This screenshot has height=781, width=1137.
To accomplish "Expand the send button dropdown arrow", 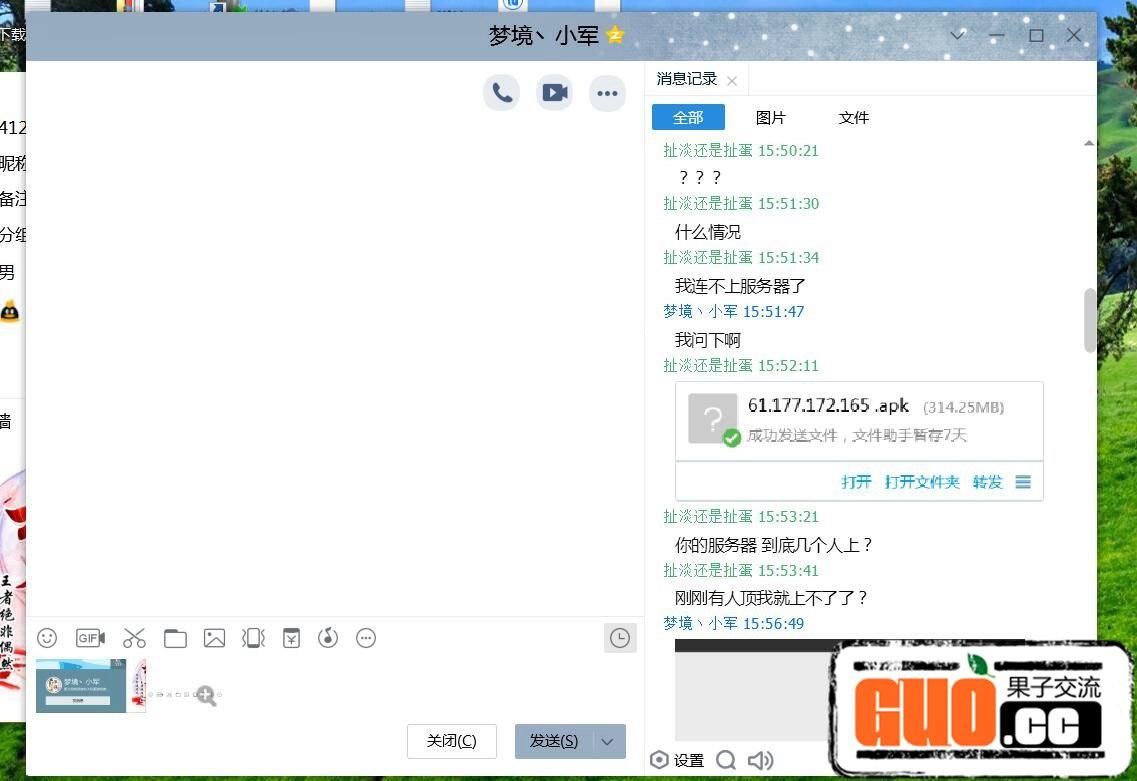I will tap(607, 741).
